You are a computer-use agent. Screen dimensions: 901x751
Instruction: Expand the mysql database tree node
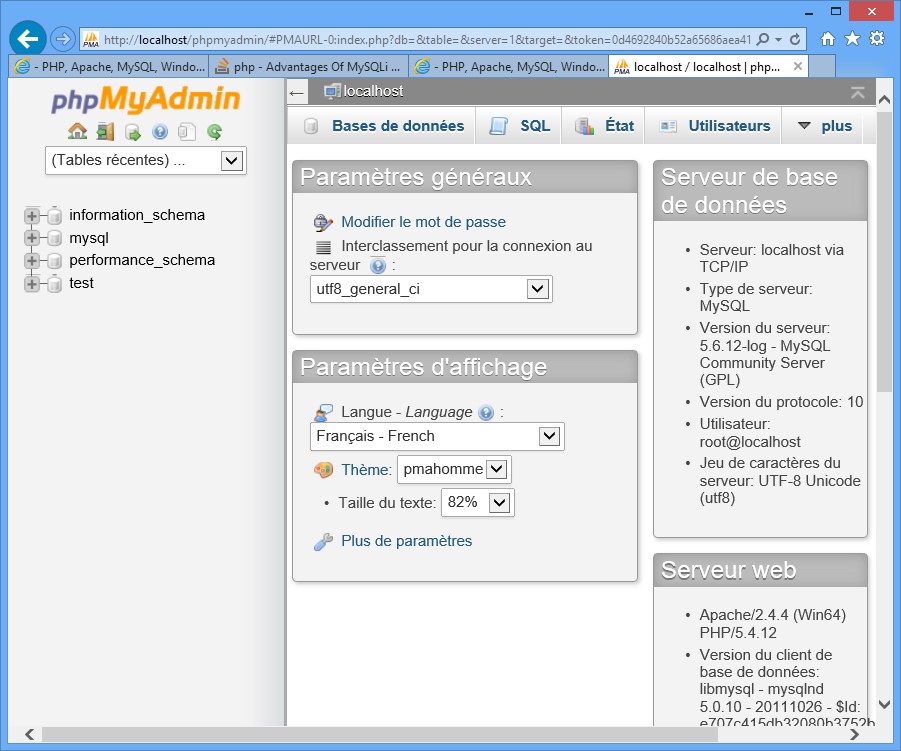[x=32, y=238]
